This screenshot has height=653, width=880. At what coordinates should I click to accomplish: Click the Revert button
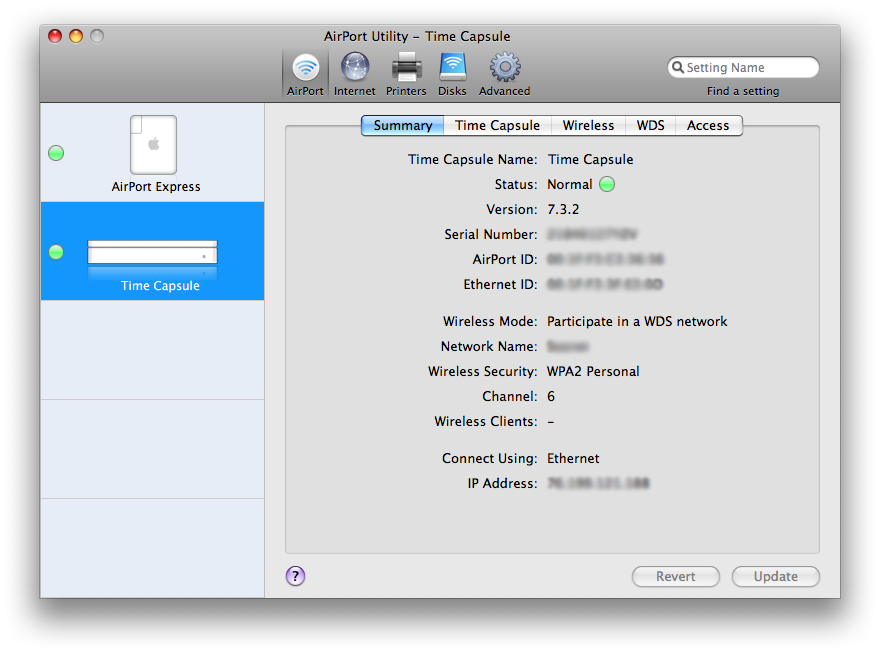pyautogui.click(x=676, y=576)
